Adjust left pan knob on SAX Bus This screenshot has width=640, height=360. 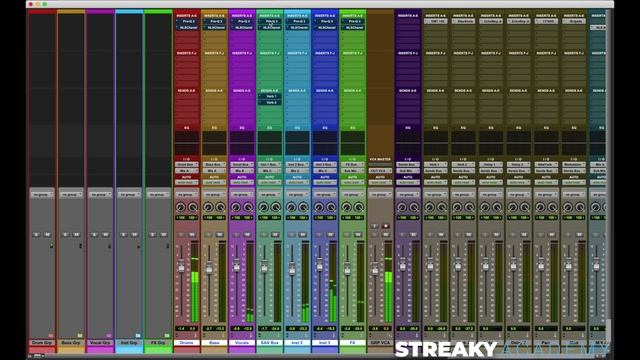click(264, 207)
